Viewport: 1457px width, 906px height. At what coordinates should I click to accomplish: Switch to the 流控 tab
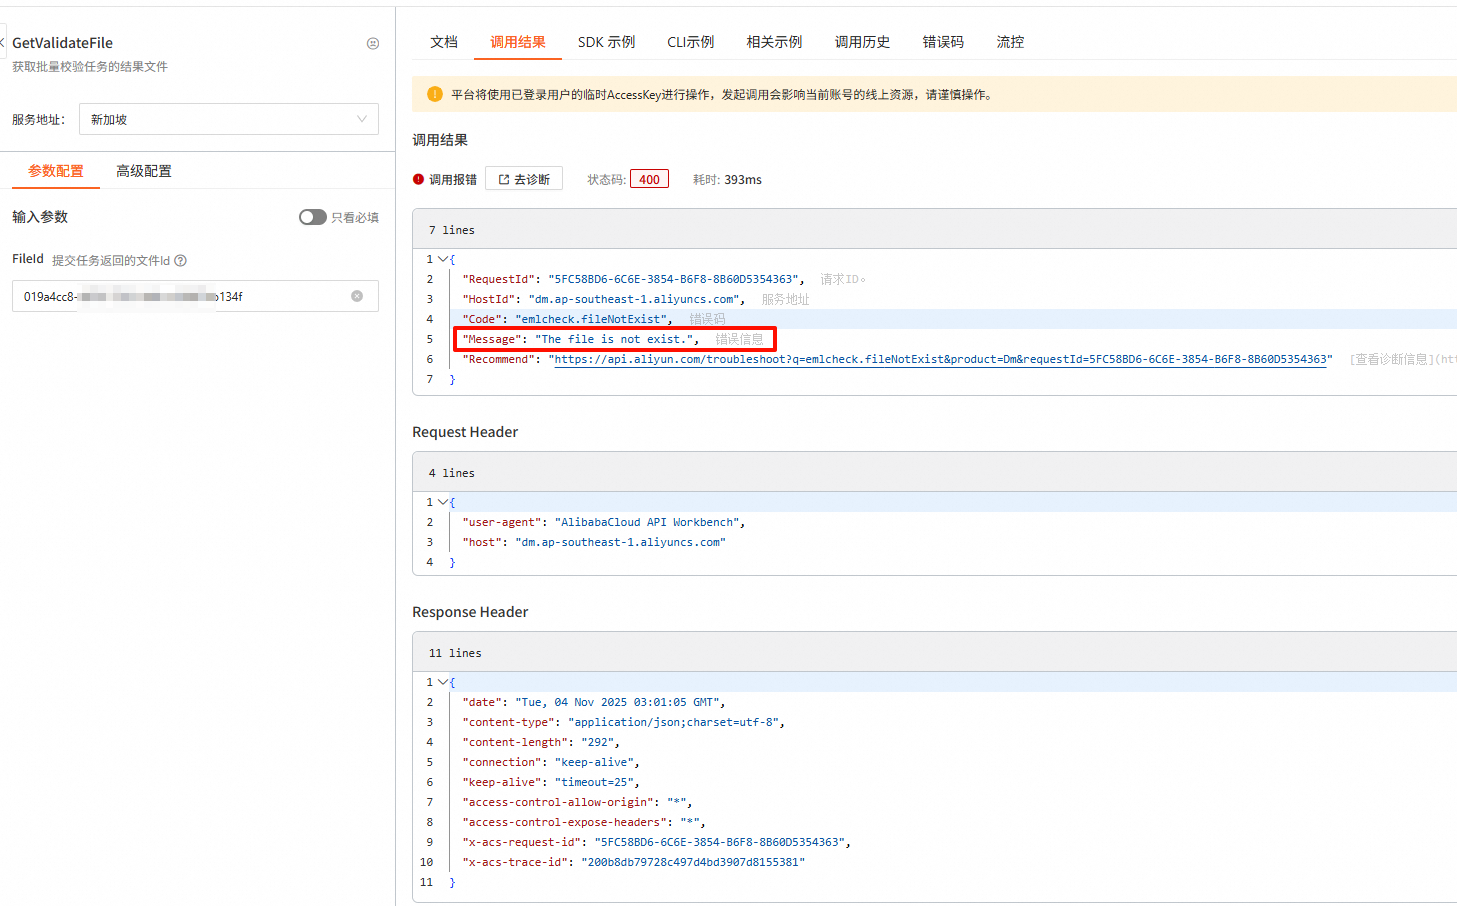click(x=1010, y=42)
